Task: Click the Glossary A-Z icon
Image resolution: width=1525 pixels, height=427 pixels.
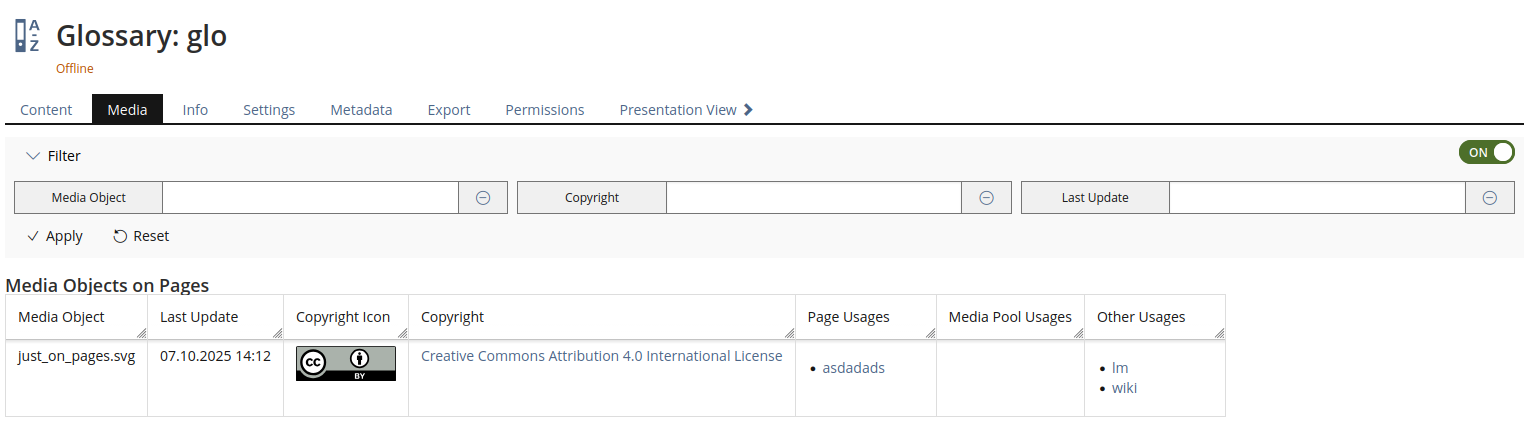Action: pos(28,36)
